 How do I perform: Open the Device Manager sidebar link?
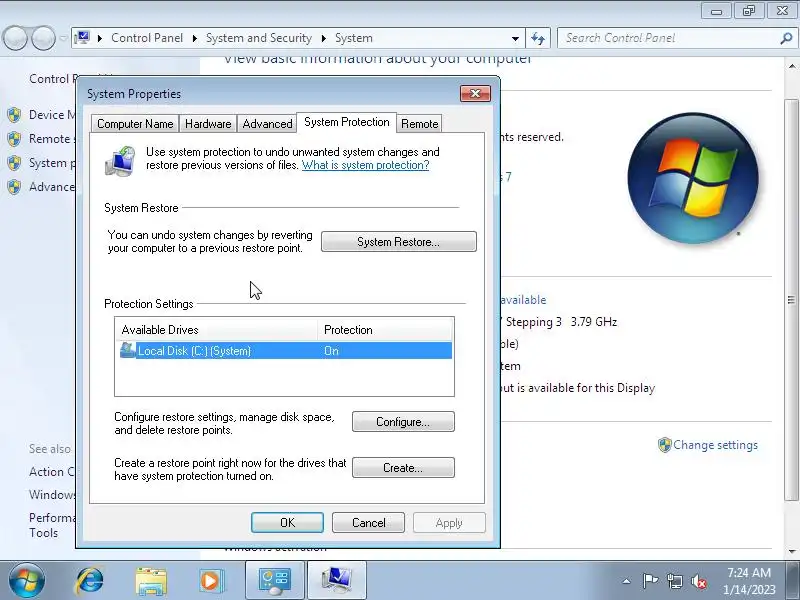[x=52, y=115]
